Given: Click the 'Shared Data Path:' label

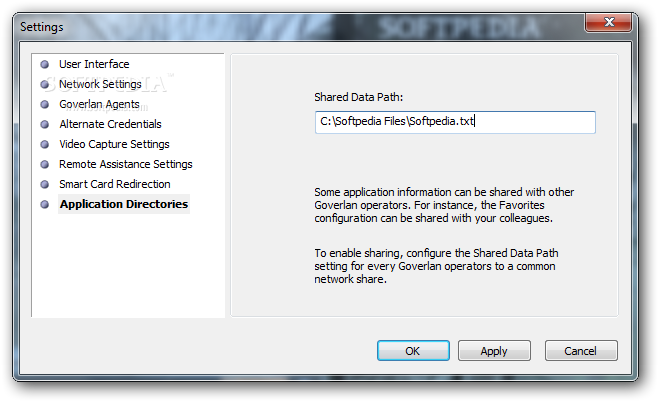Looking at the screenshot, I should click(x=358, y=97).
